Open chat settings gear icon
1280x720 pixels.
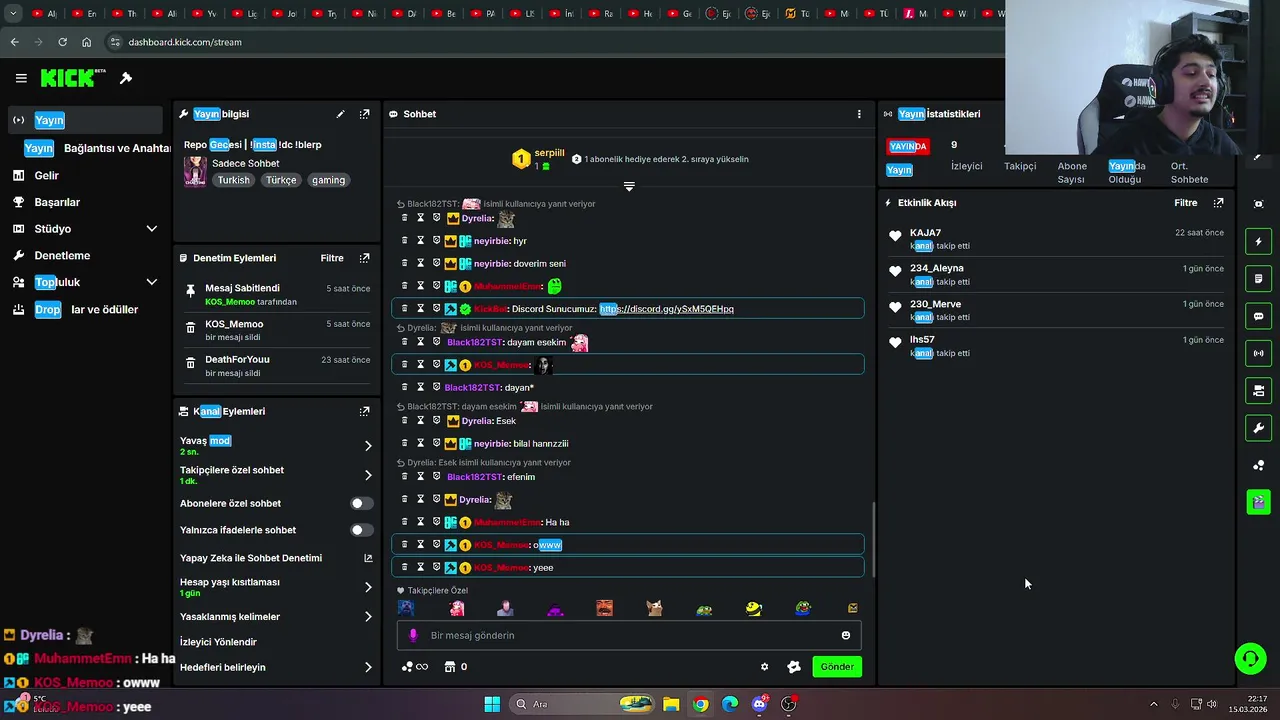[765, 667]
